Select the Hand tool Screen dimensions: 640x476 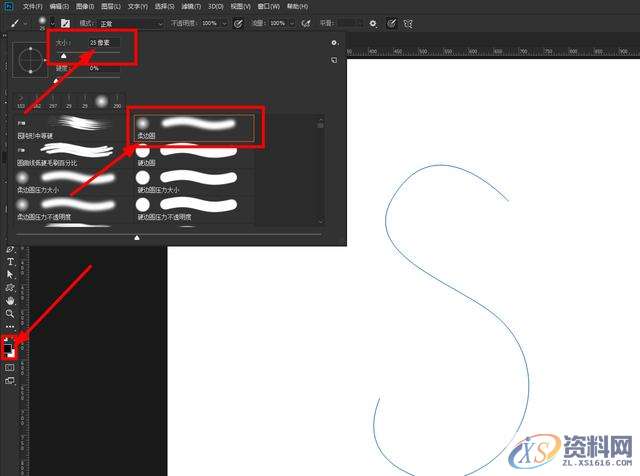10,300
